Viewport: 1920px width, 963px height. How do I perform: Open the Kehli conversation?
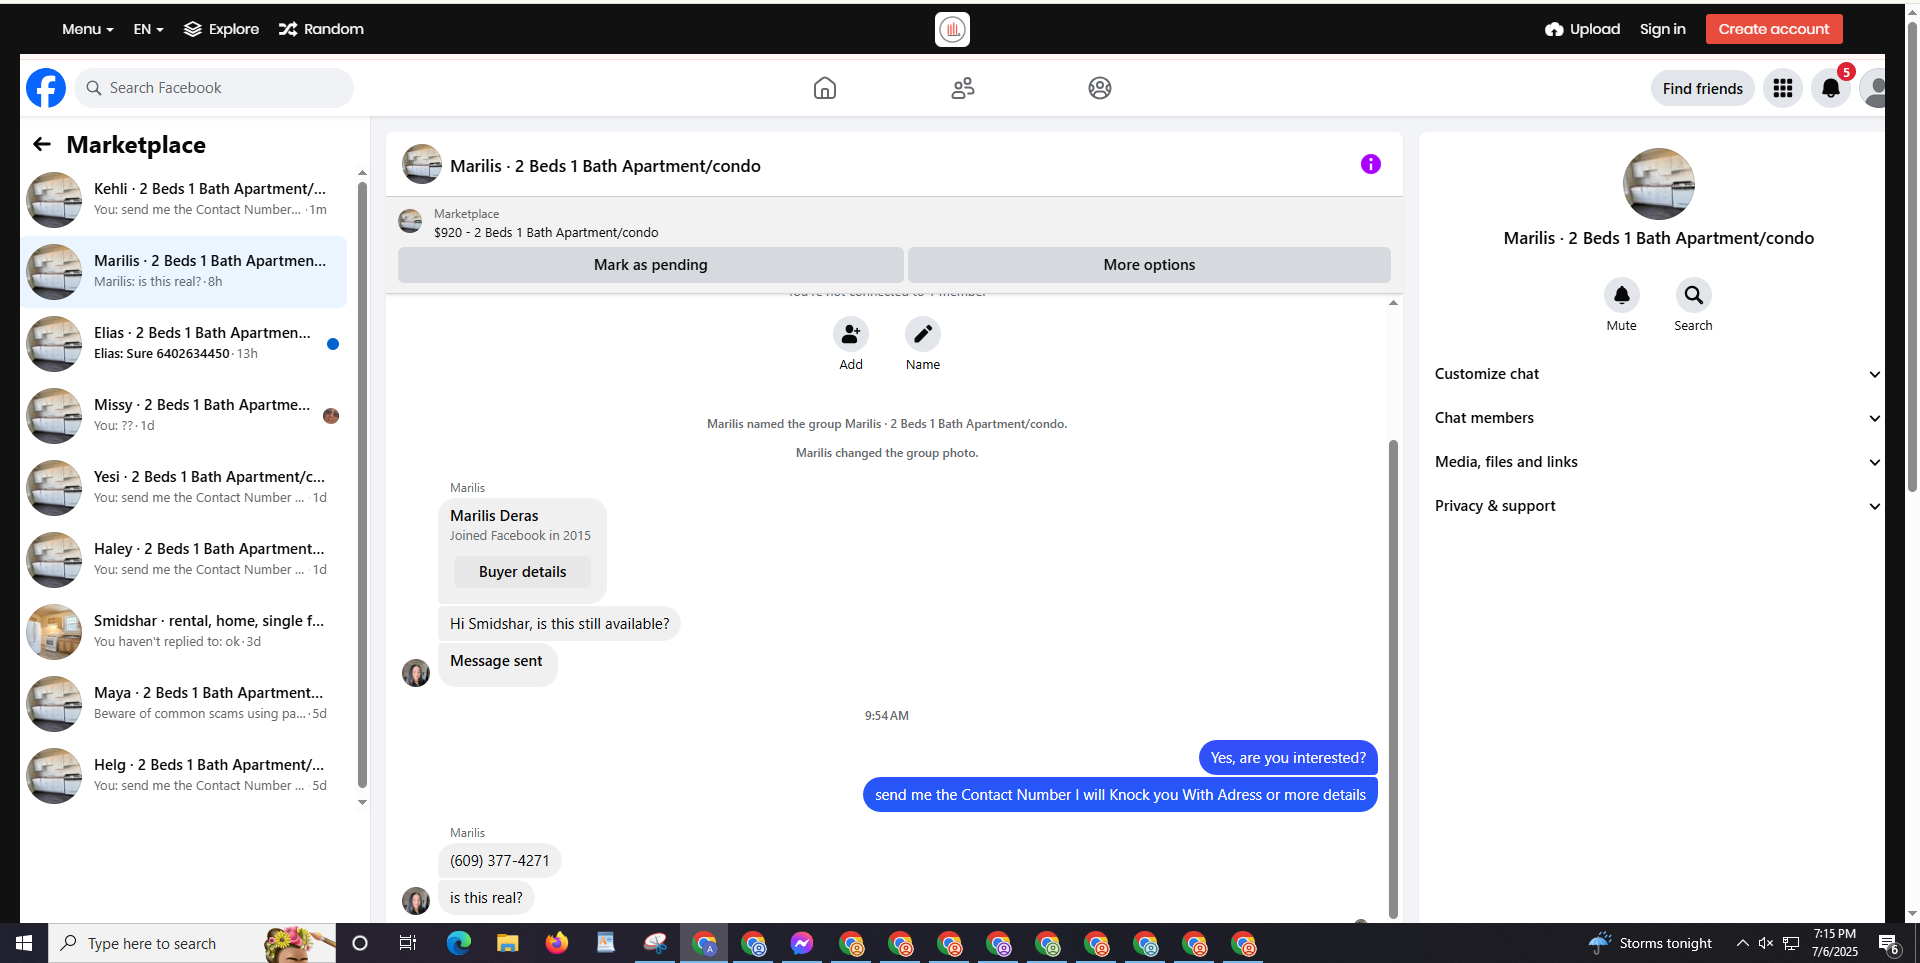[x=185, y=199]
